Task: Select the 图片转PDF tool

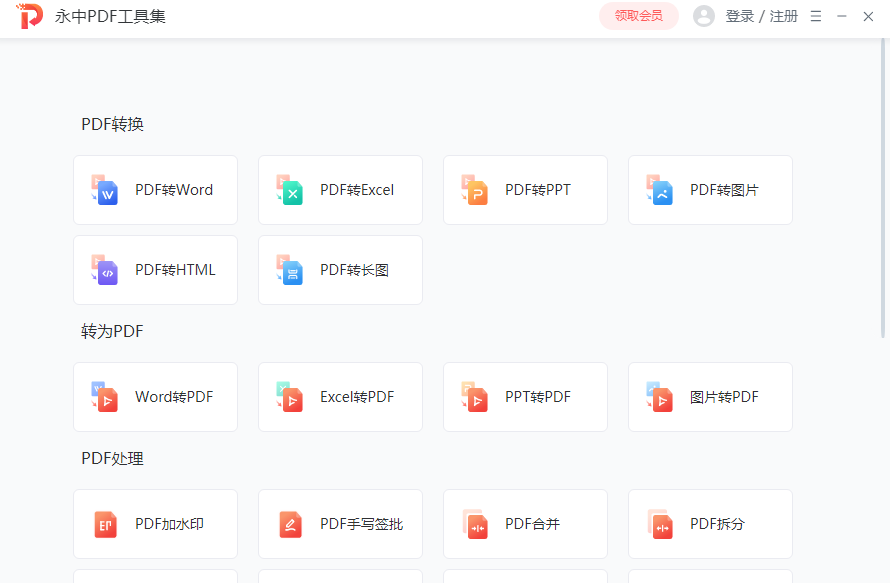Action: point(711,397)
